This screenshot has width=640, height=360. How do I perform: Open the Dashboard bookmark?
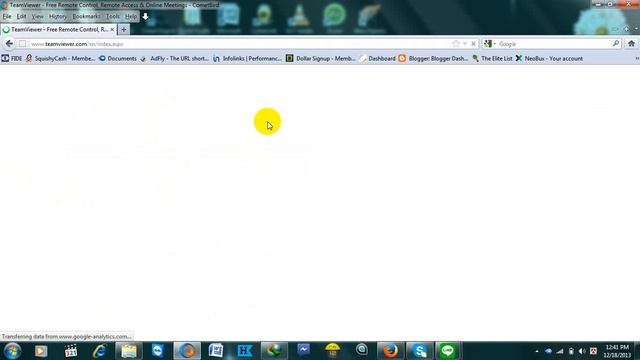click(x=378, y=58)
